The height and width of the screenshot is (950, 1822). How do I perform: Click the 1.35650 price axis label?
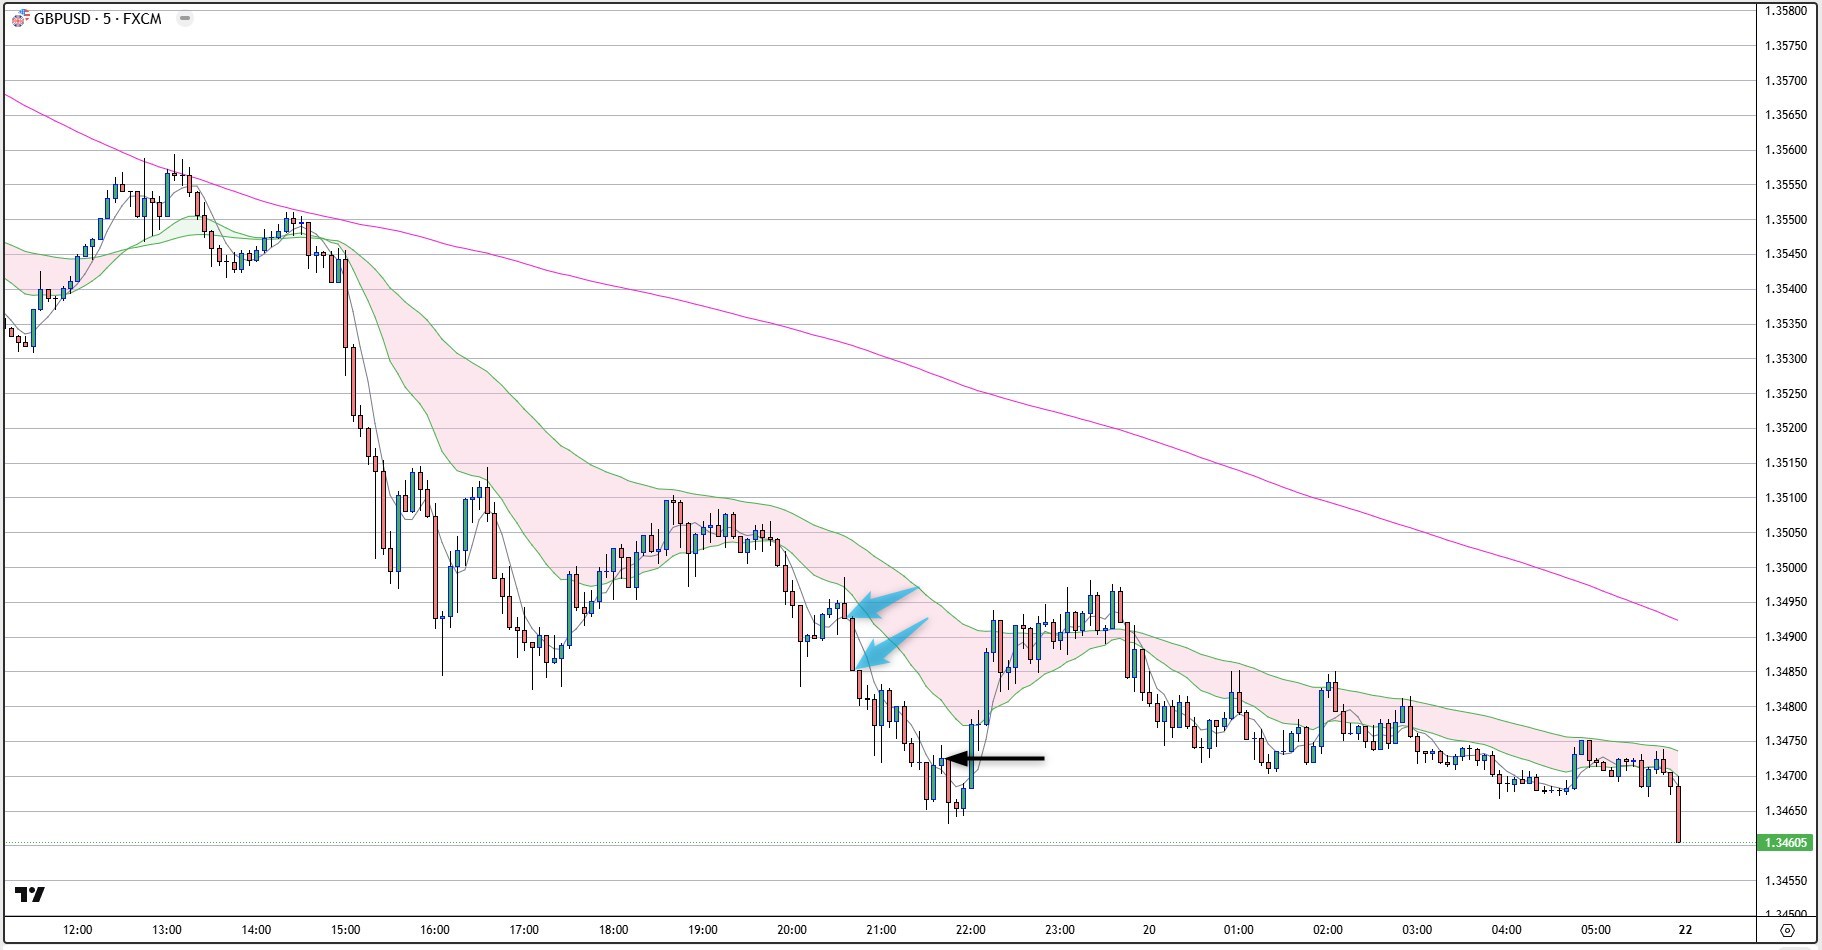(1785, 115)
